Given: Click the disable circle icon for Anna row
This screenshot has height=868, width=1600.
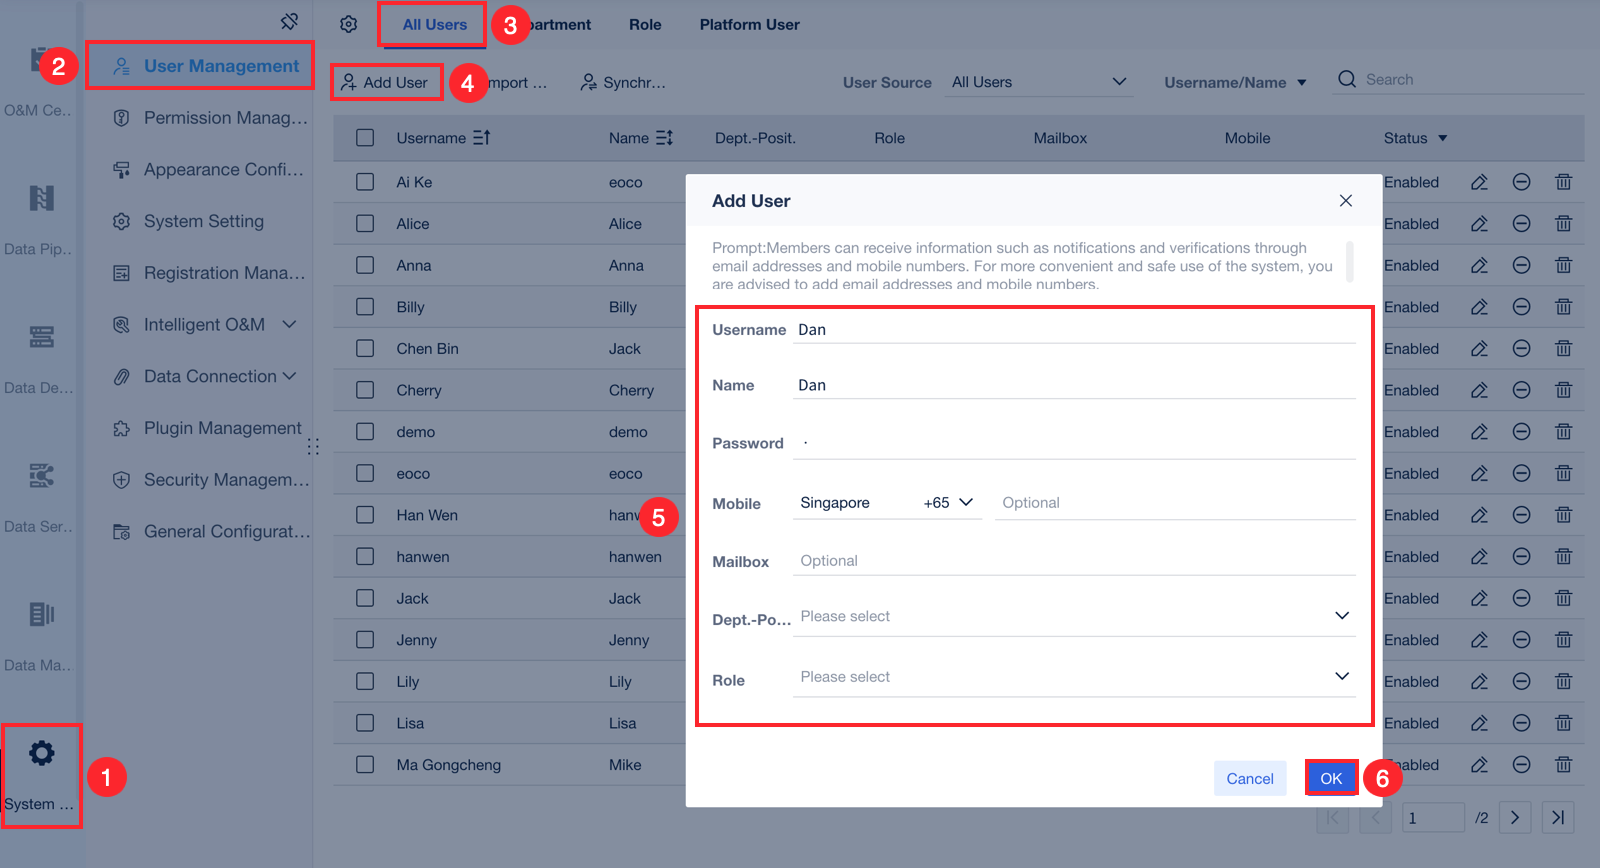Looking at the screenshot, I should click(1521, 266).
